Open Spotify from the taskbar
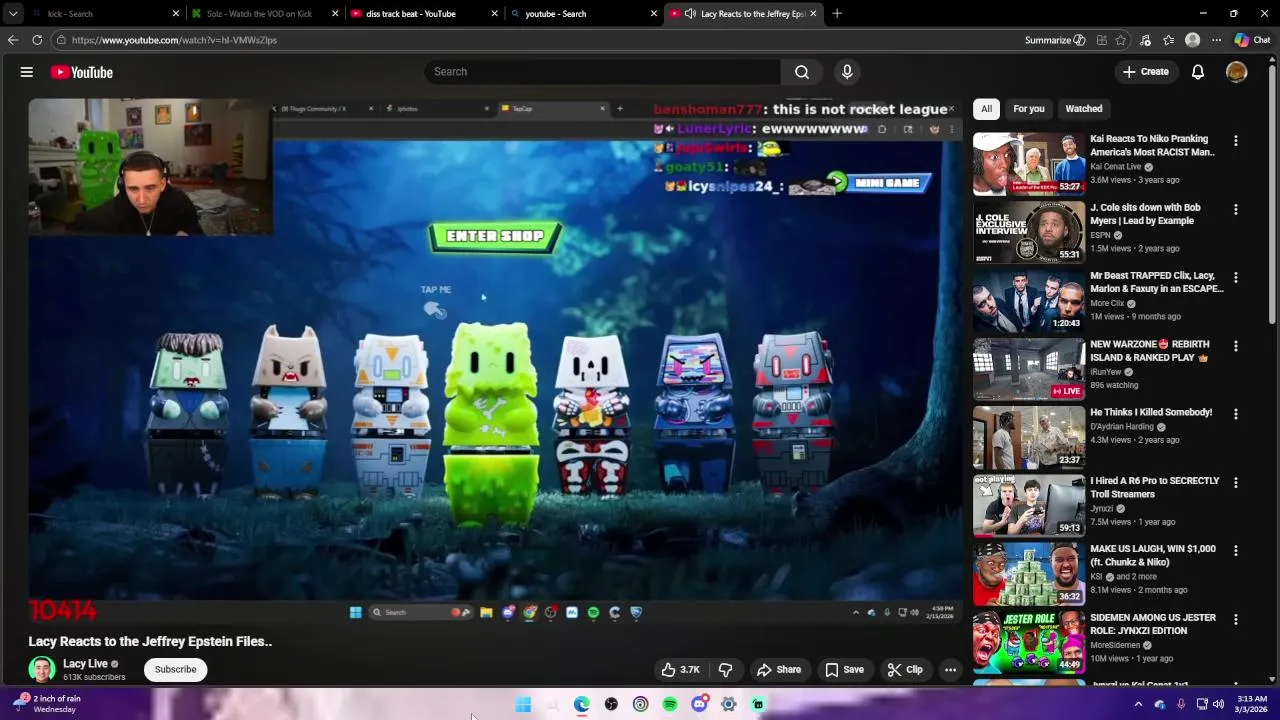The width and height of the screenshot is (1280, 720). tap(670, 705)
